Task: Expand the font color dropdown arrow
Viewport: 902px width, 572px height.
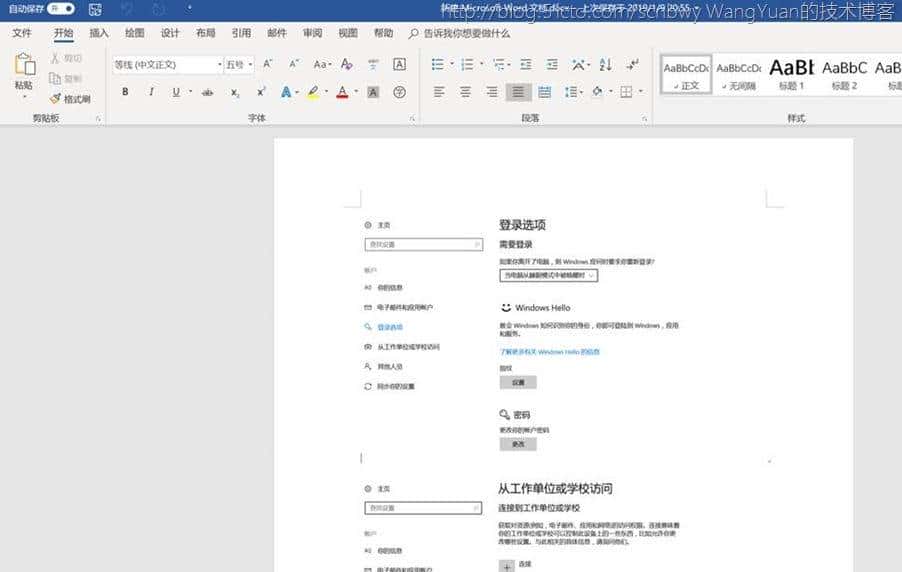Action: point(356,91)
